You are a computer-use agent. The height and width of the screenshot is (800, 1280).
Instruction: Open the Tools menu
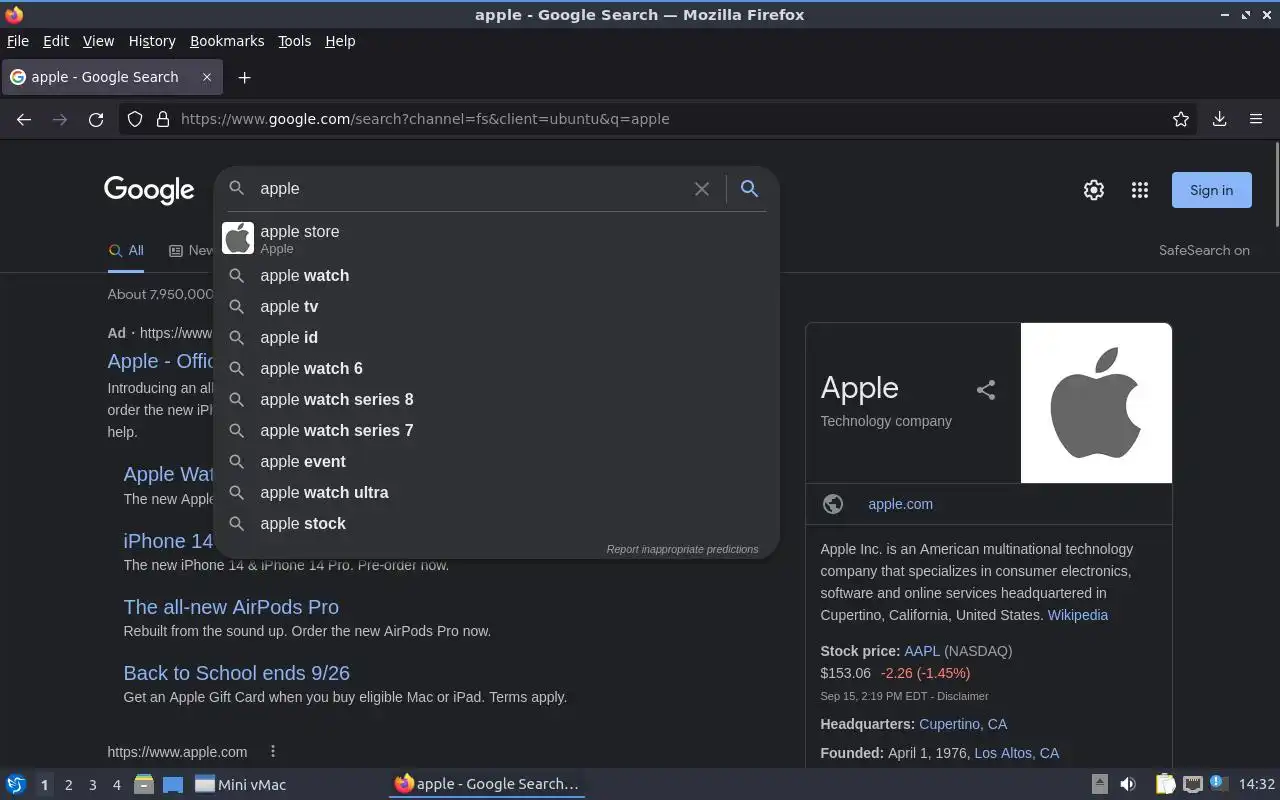295,41
